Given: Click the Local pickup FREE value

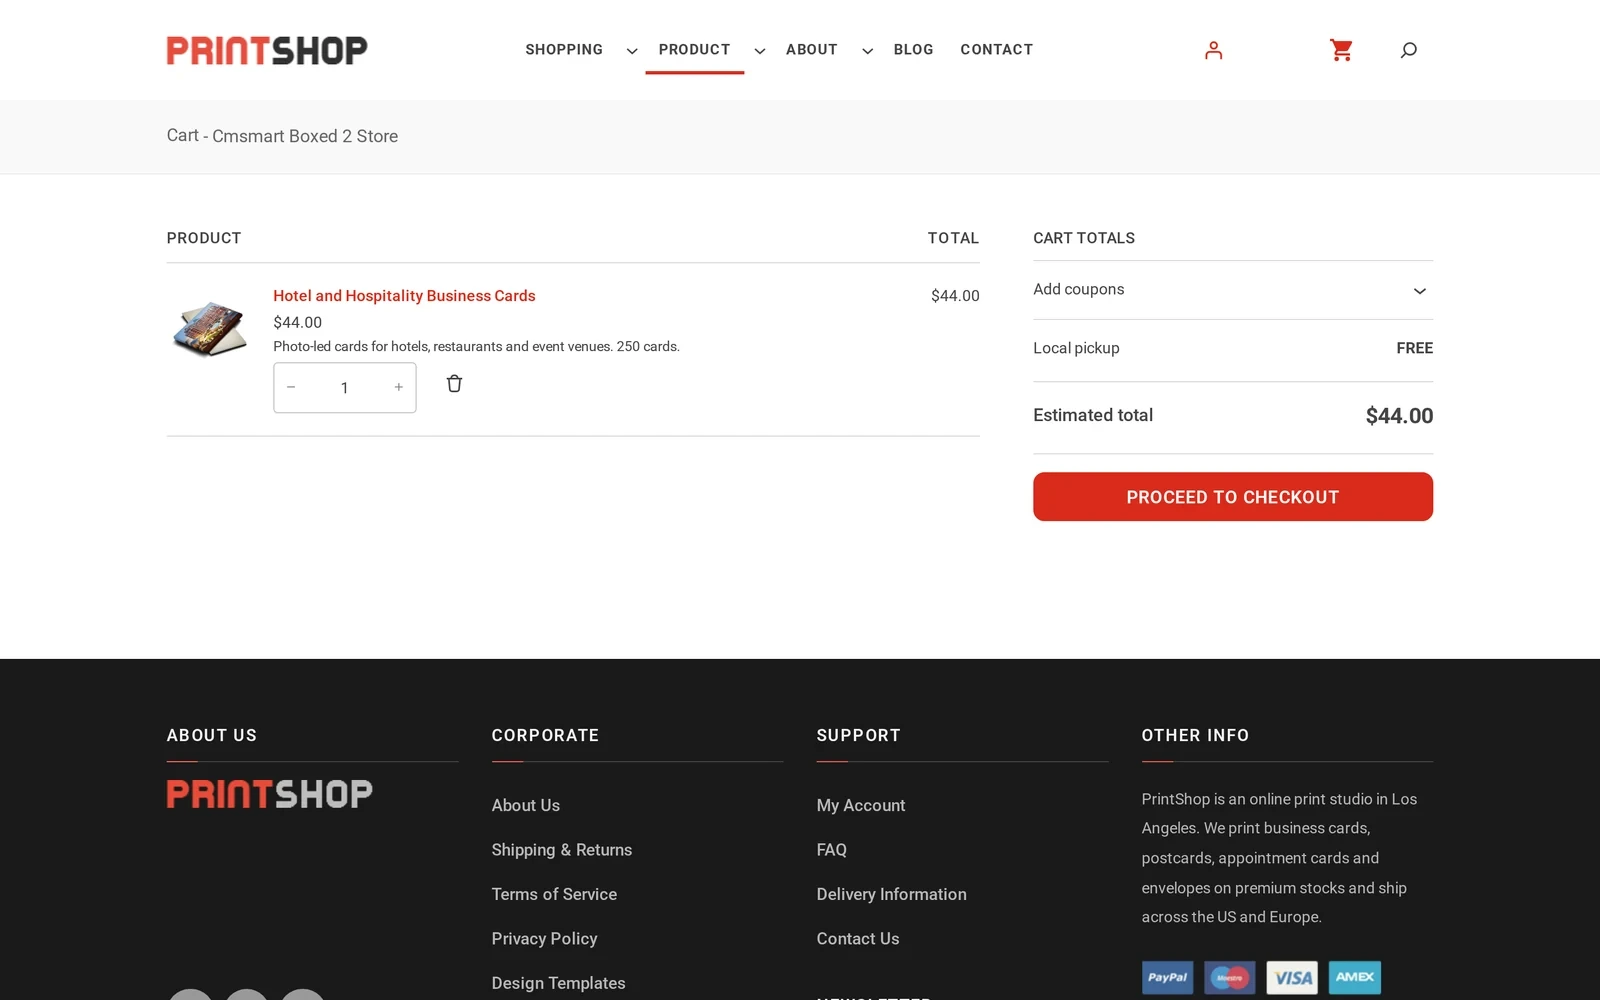Looking at the screenshot, I should [1414, 348].
